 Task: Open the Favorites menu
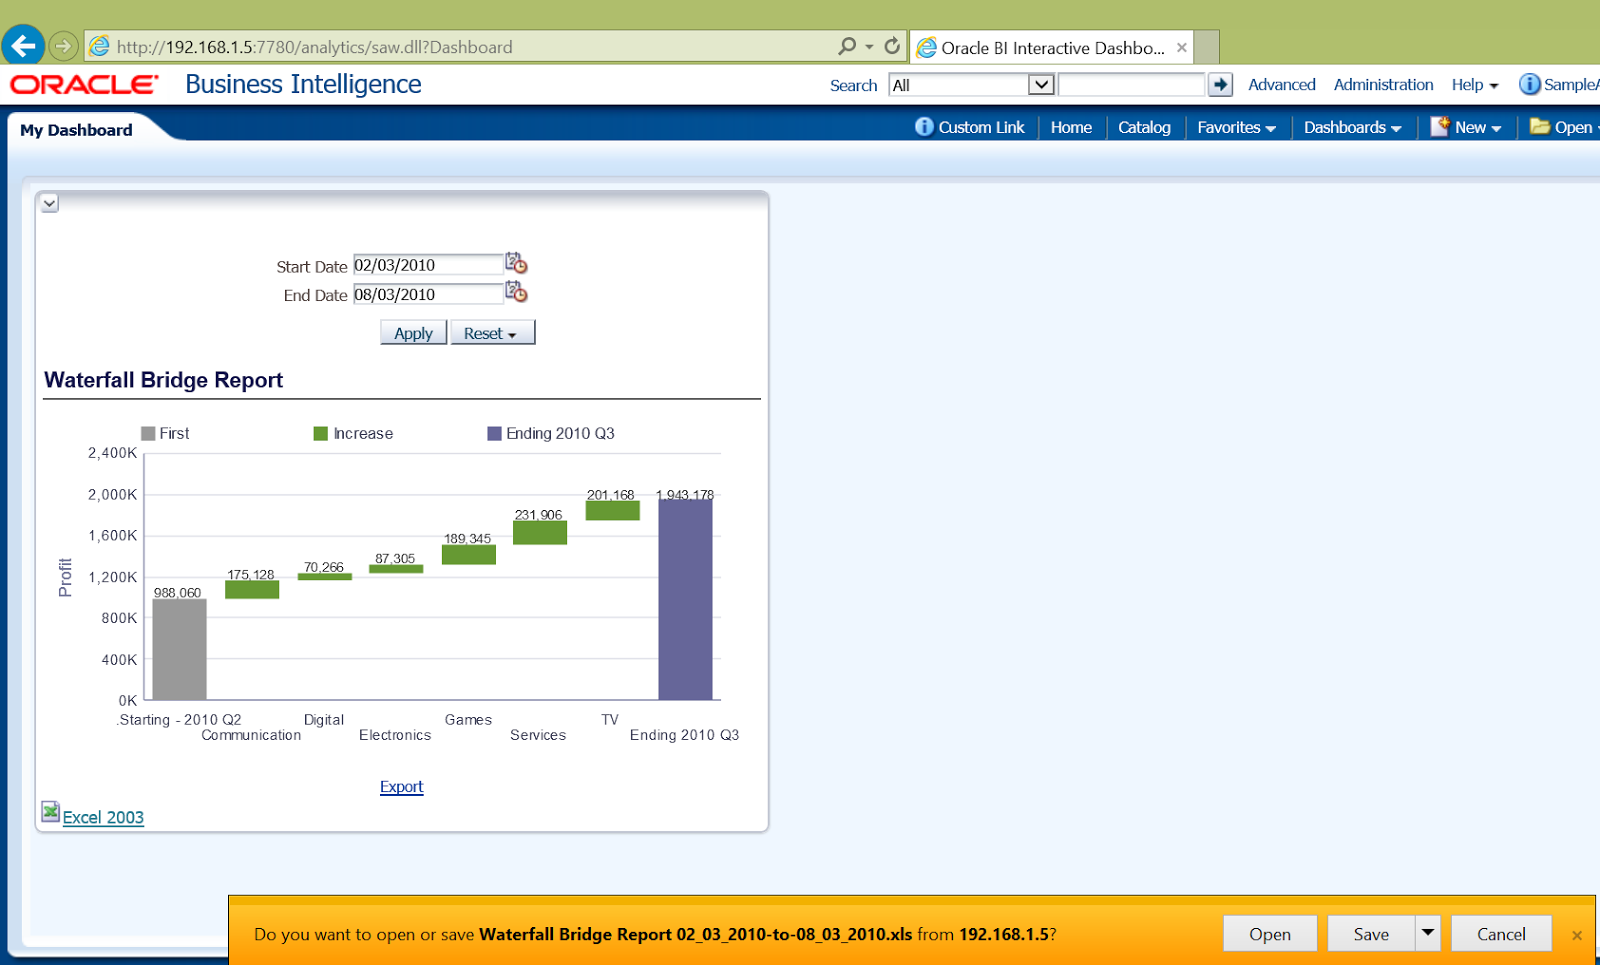click(x=1236, y=127)
